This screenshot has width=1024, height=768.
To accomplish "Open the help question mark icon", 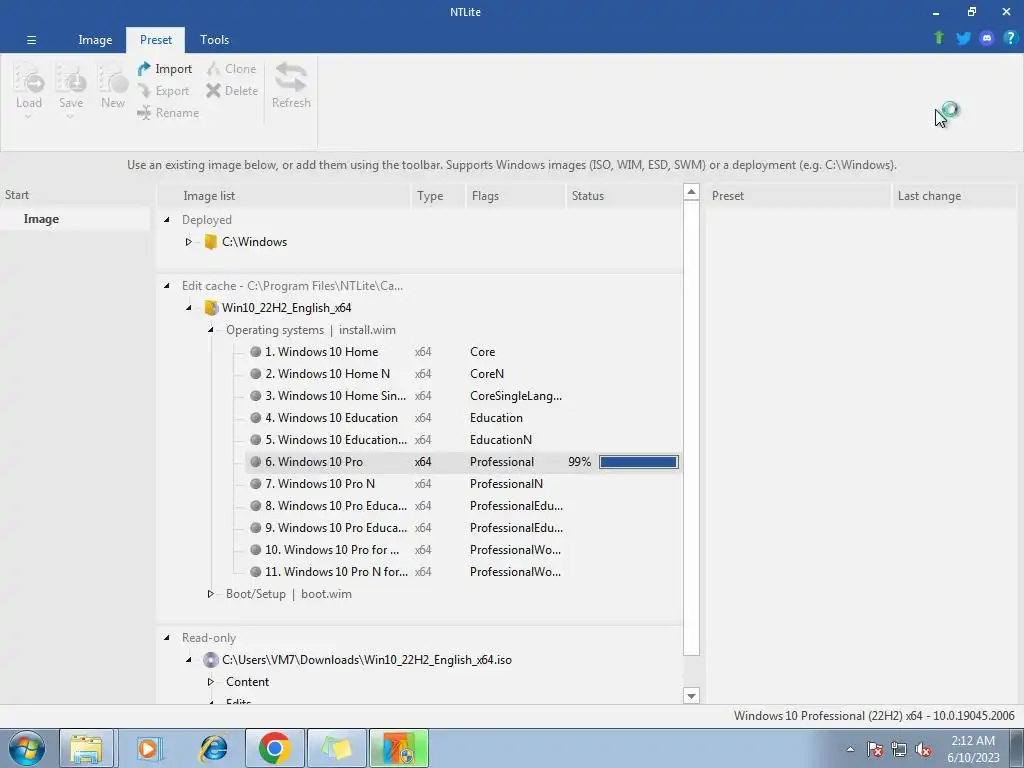I will tap(1010, 38).
